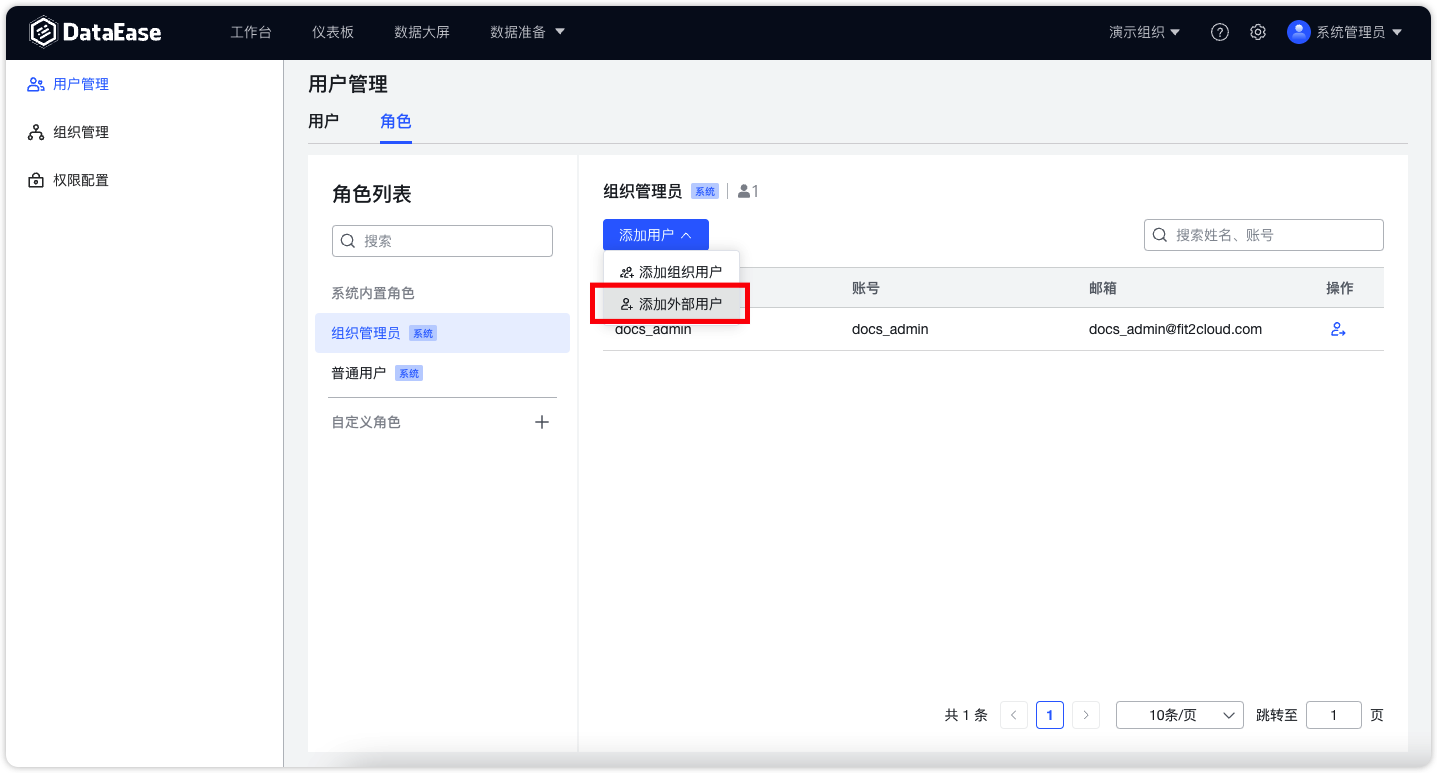Viewport: 1437px width, 773px height.
Task: Click the docs_admin account cell
Action: [890, 329]
